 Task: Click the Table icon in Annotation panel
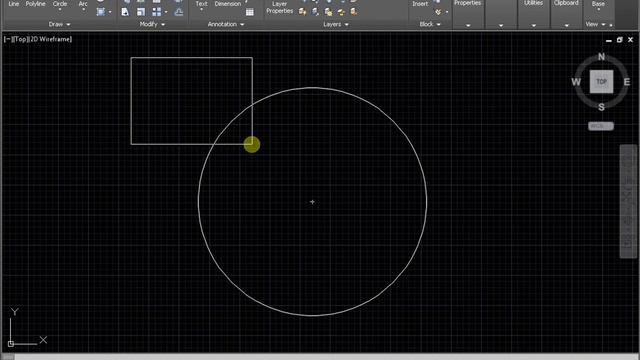pos(250,12)
